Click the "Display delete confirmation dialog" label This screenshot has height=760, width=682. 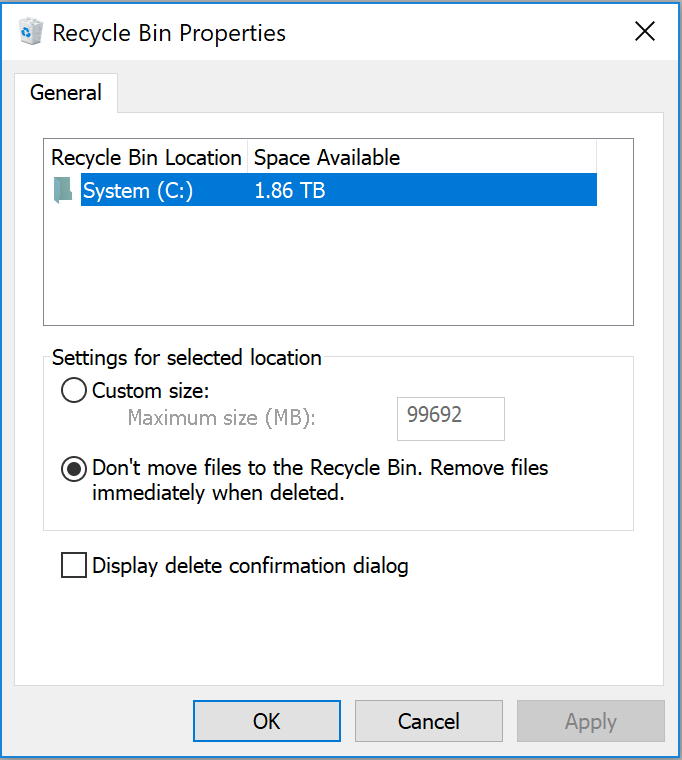pyautogui.click(x=250, y=566)
